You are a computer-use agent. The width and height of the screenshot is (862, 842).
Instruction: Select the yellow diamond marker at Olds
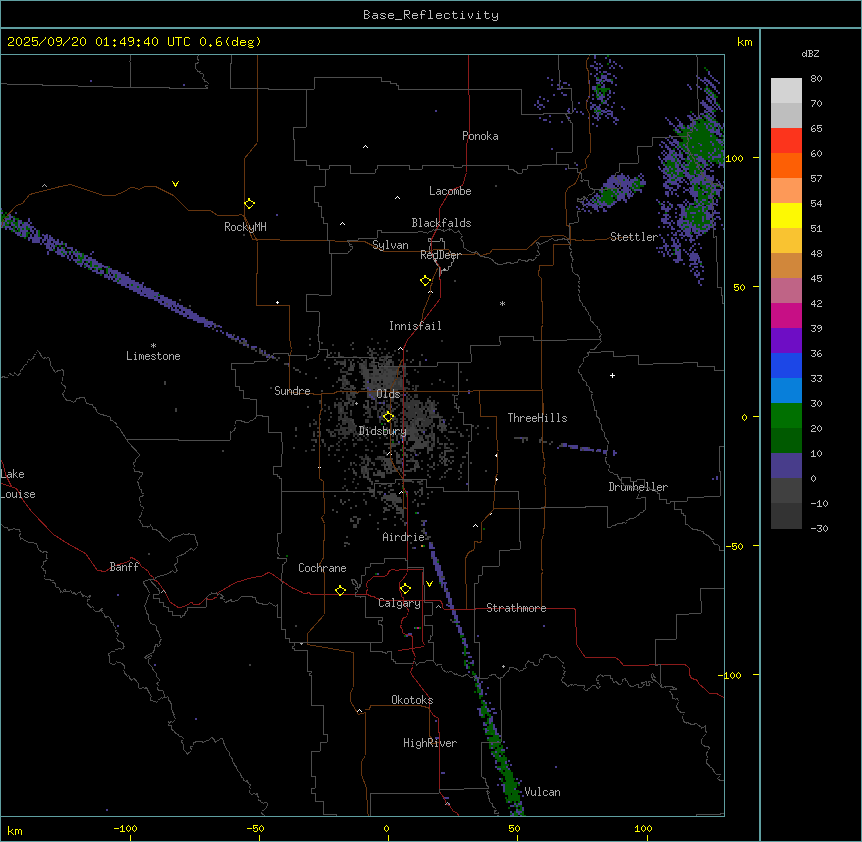coord(389,417)
